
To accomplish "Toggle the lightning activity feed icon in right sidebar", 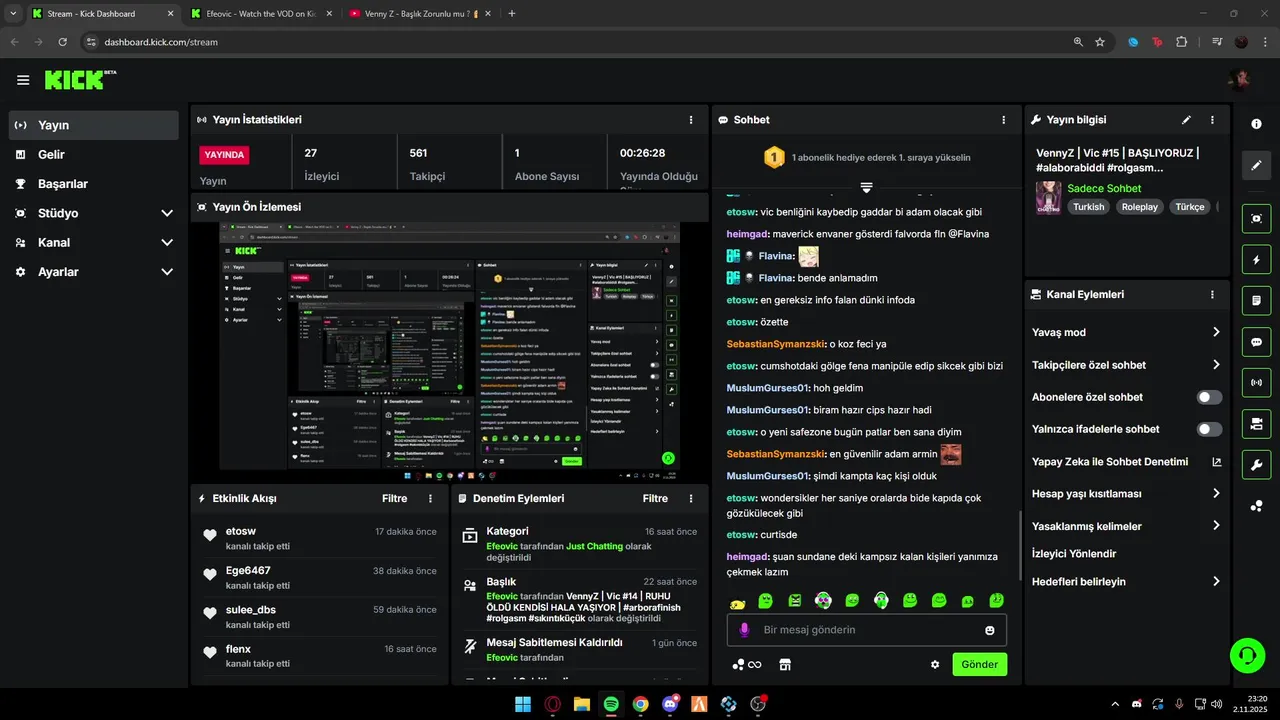I will 1257,260.
